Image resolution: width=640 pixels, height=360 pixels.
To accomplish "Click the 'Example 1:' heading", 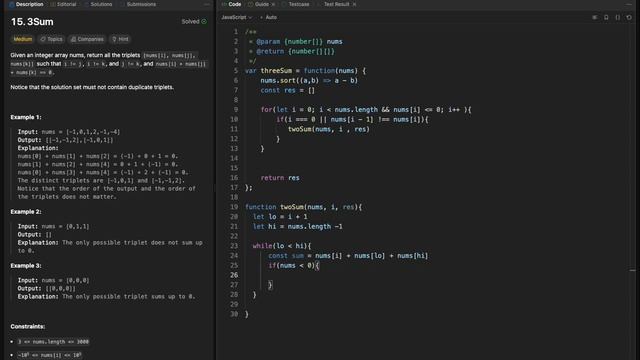I will click(26, 117).
